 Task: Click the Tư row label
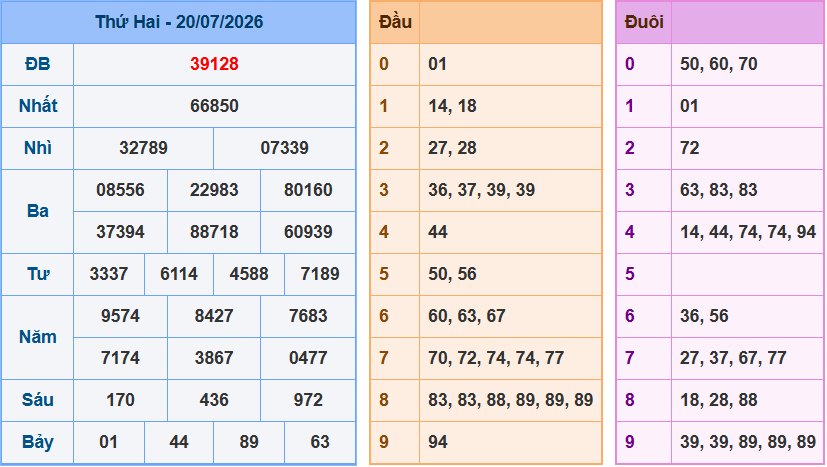[x=37, y=274]
